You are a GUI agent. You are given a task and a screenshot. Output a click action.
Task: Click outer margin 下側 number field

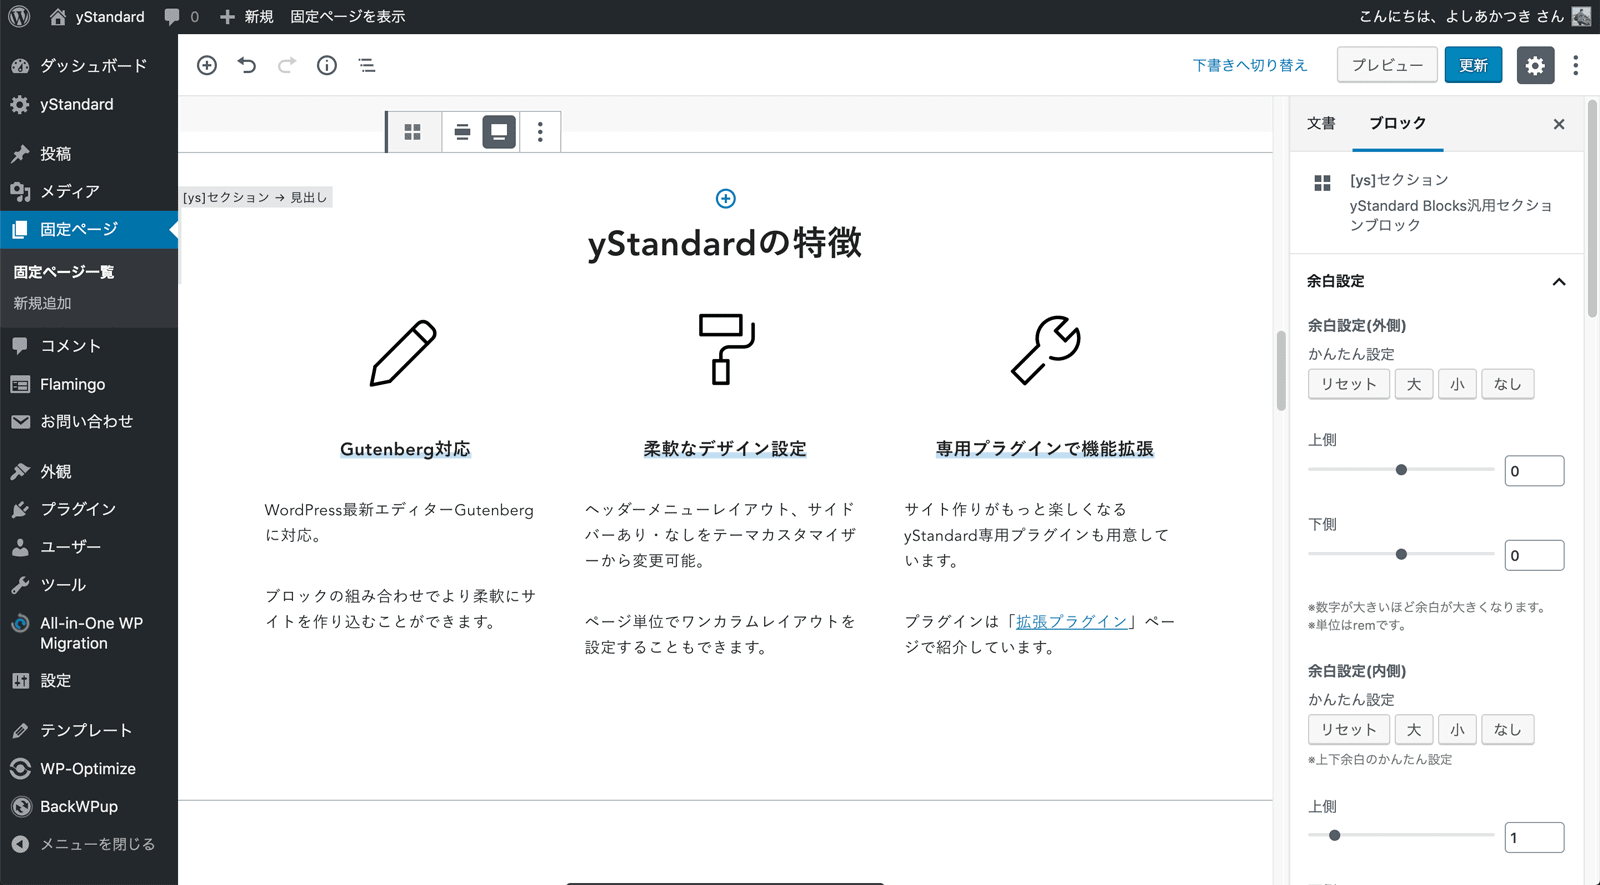[x=1534, y=555]
